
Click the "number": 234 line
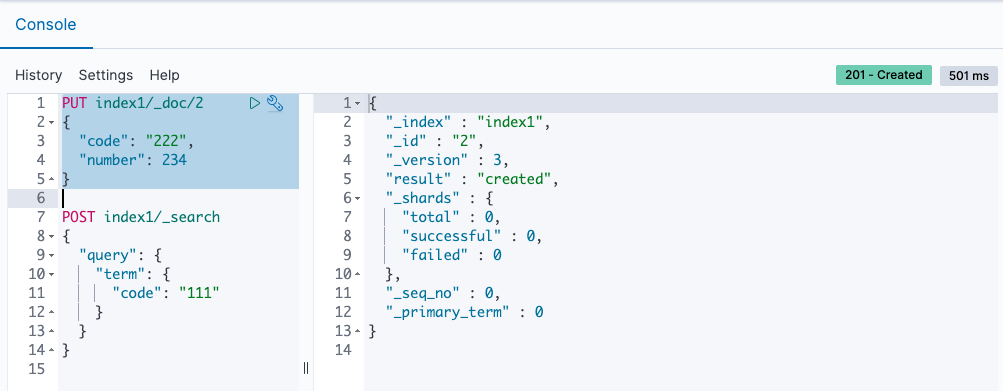tap(132, 160)
